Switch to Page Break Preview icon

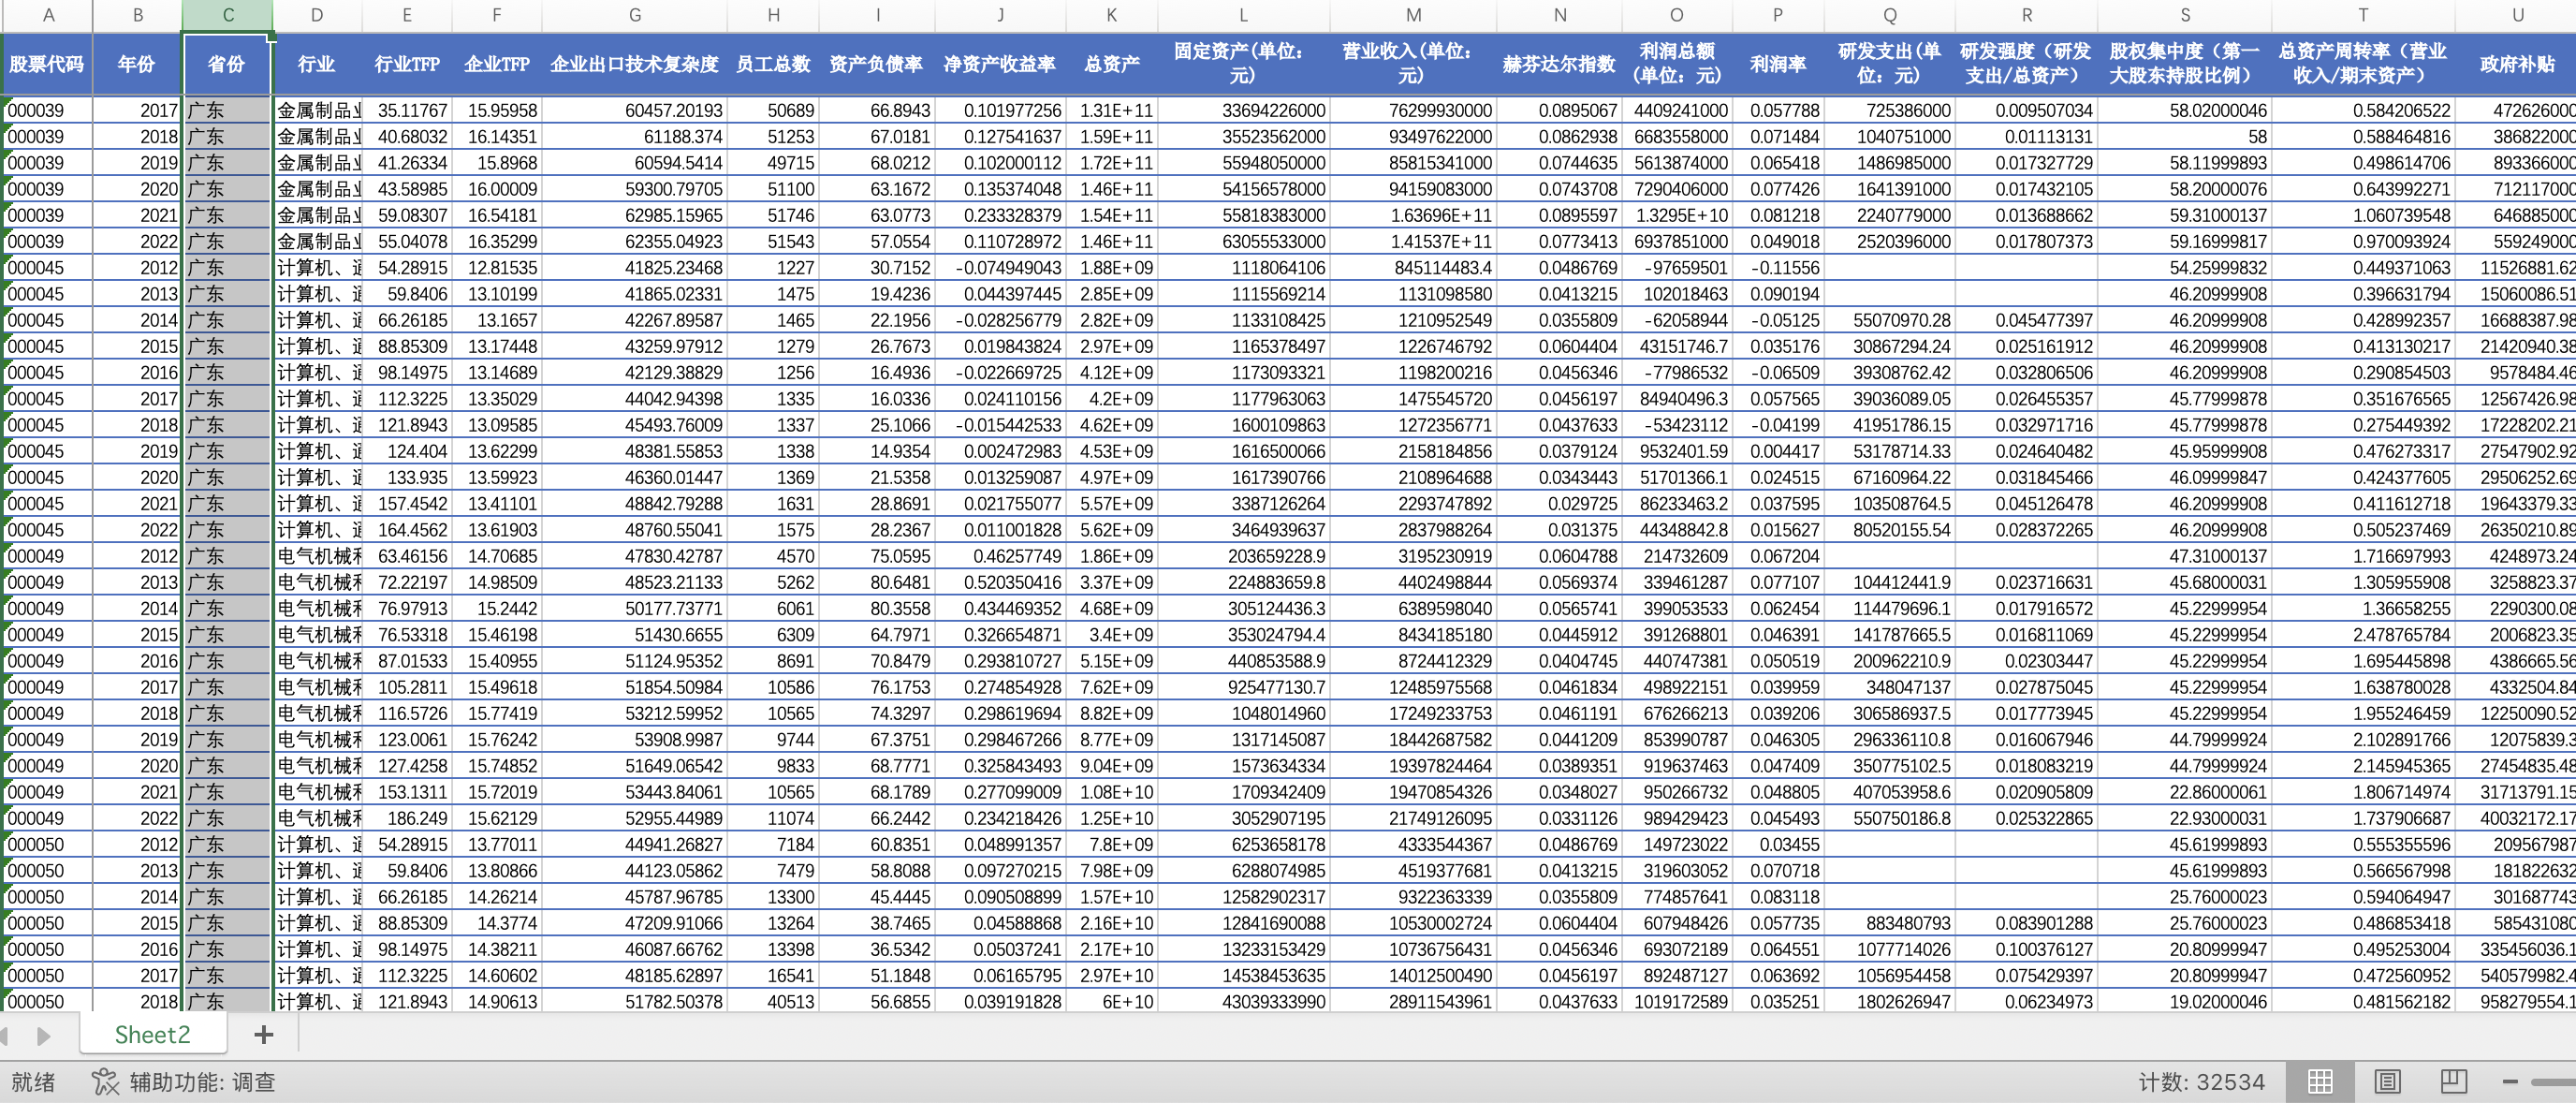tap(2453, 1081)
